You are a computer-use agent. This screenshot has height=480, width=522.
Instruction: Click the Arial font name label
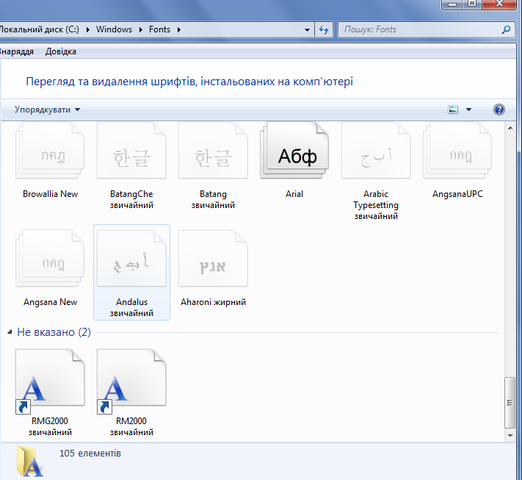pyautogui.click(x=294, y=194)
